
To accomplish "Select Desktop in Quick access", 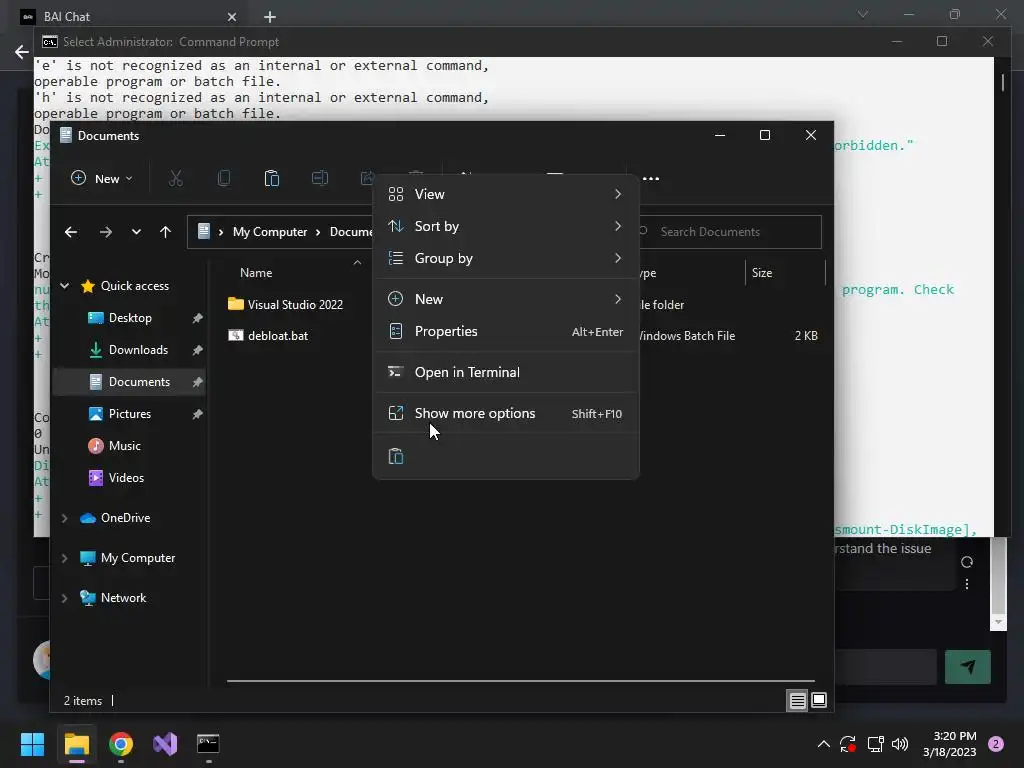I will (x=129, y=318).
